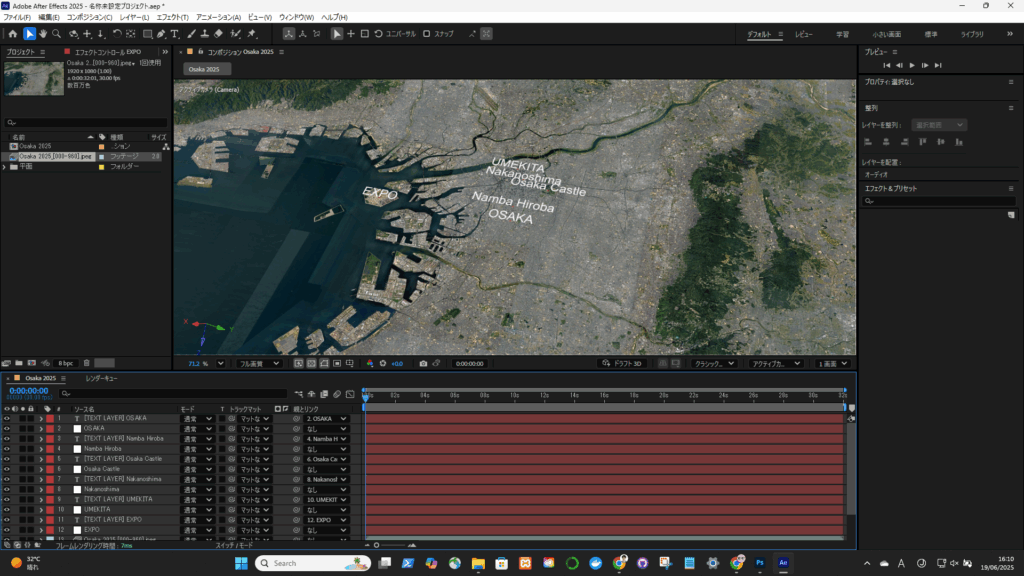Image resolution: width=1024 pixels, height=576 pixels.
Task: Open parent link dropdown for UMEKITA layer
Action: click(x=326, y=511)
